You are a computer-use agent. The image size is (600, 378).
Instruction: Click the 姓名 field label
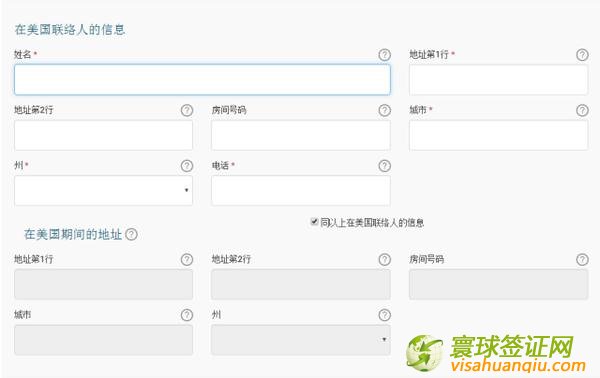[x=23, y=54]
